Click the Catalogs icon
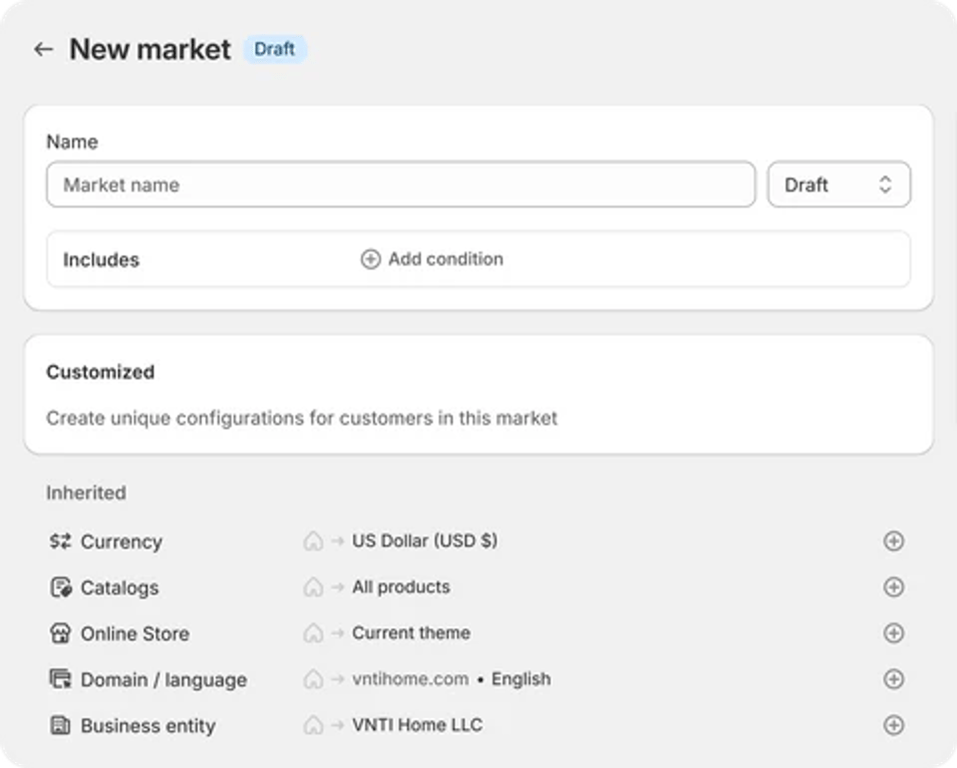Image resolution: width=957 pixels, height=768 pixels. pyautogui.click(x=60, y=587)
